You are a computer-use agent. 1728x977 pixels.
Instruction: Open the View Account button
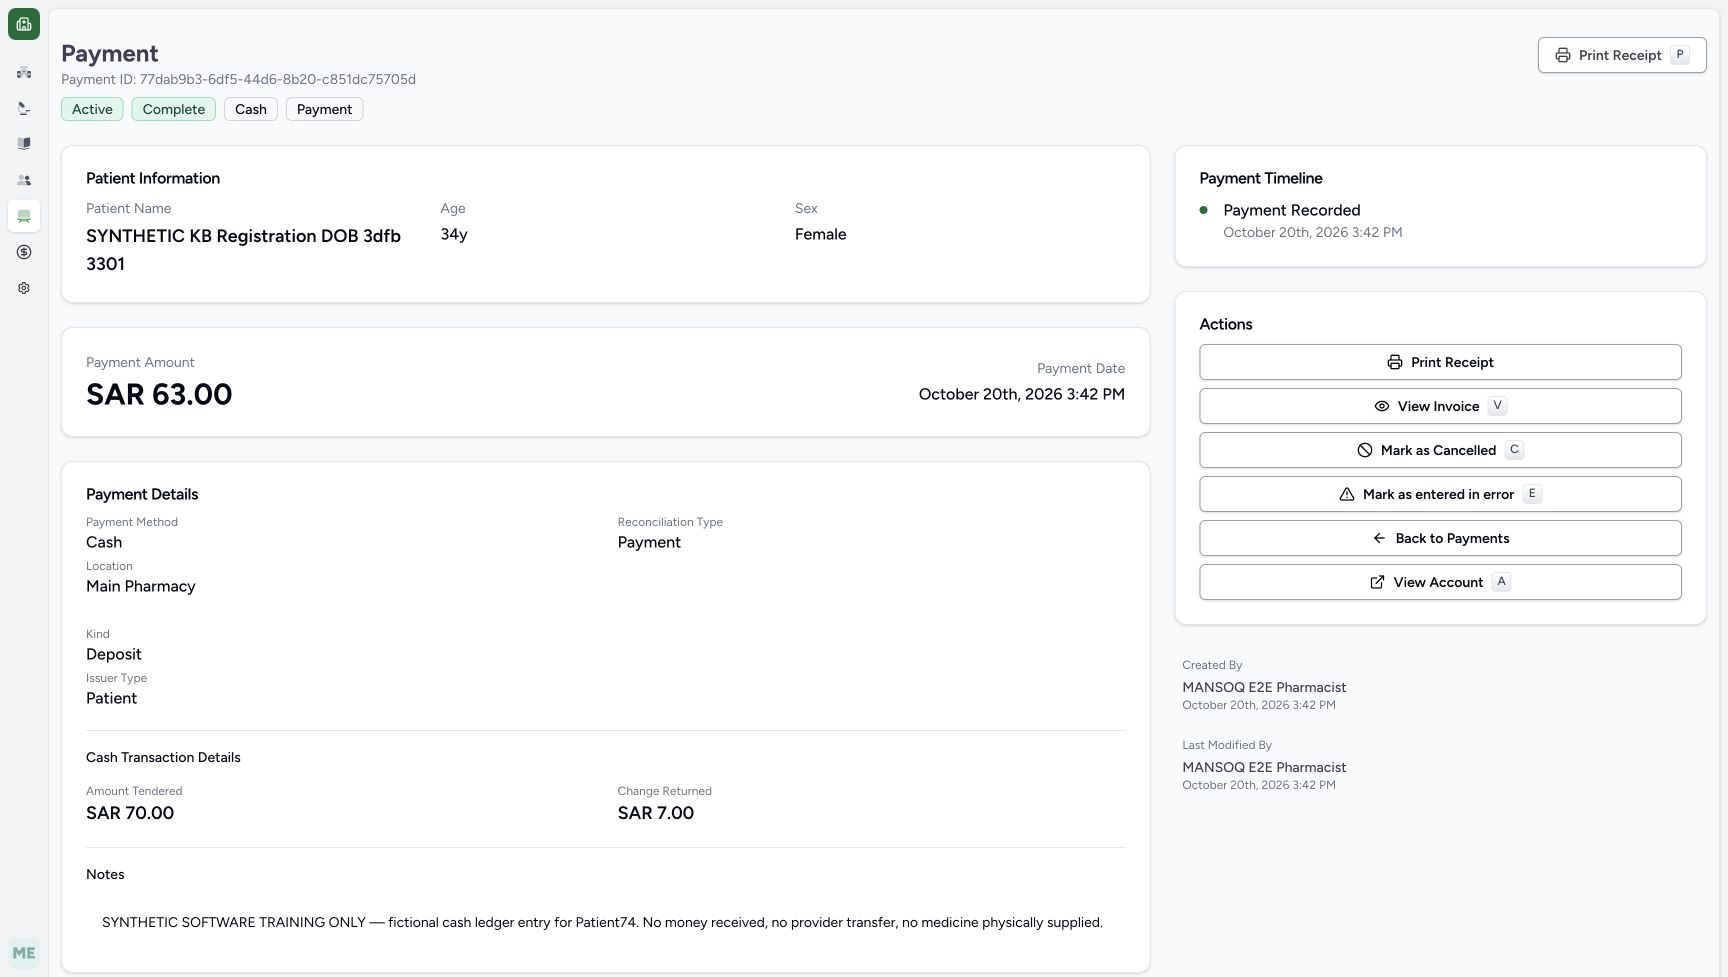coord(1440,582)
